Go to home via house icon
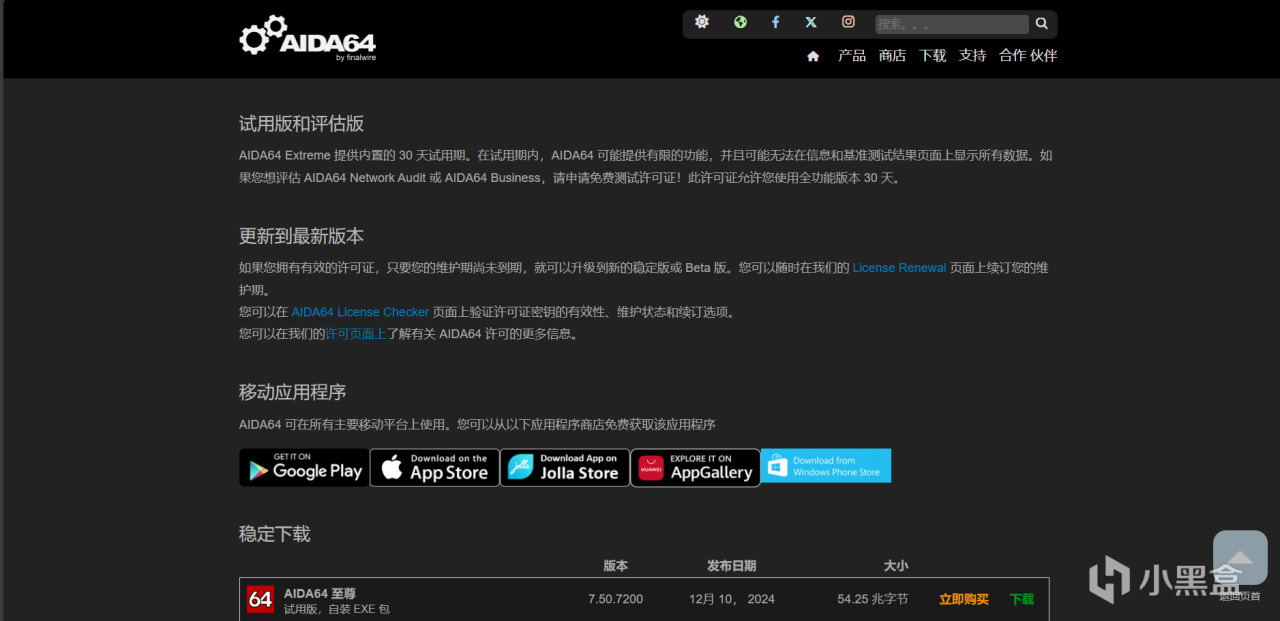The width and height of the screenshot is (1280, 621). [x=813, y=56]
